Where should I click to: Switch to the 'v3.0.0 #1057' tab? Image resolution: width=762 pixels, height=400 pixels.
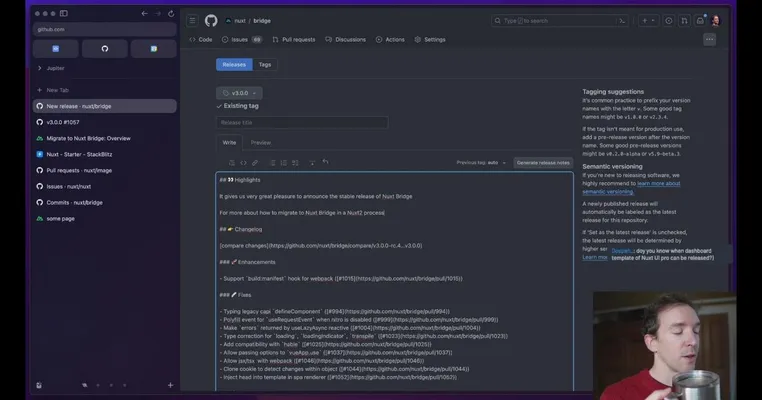pyautogui.click(x=104, y=122)
